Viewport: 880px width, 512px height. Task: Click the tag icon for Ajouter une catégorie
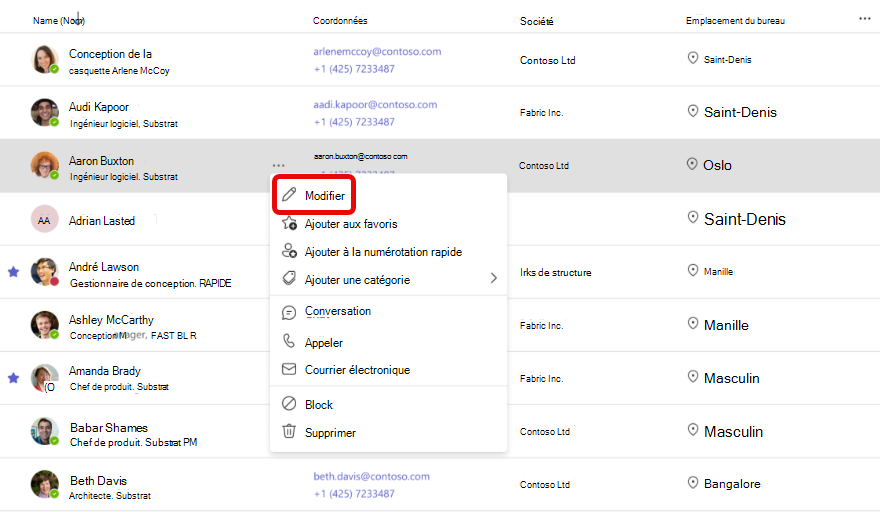point(289,278)
